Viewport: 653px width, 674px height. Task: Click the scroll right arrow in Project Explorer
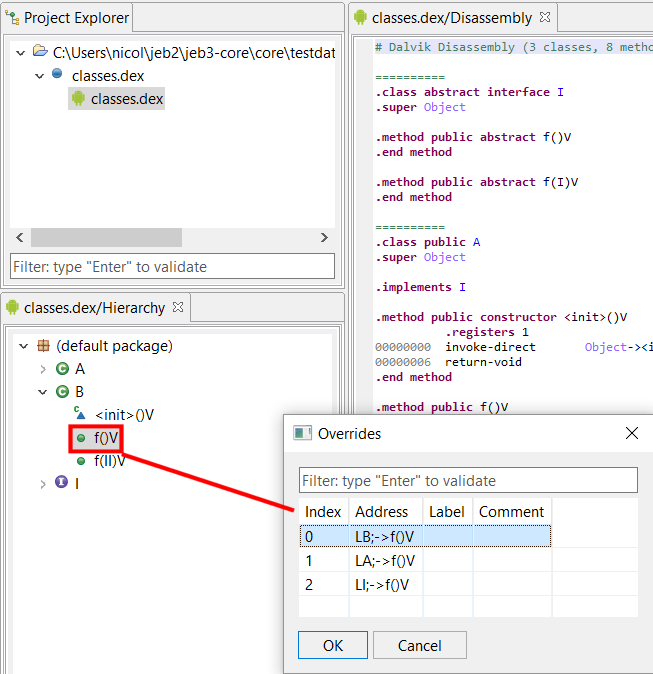[x=324, y=237]
